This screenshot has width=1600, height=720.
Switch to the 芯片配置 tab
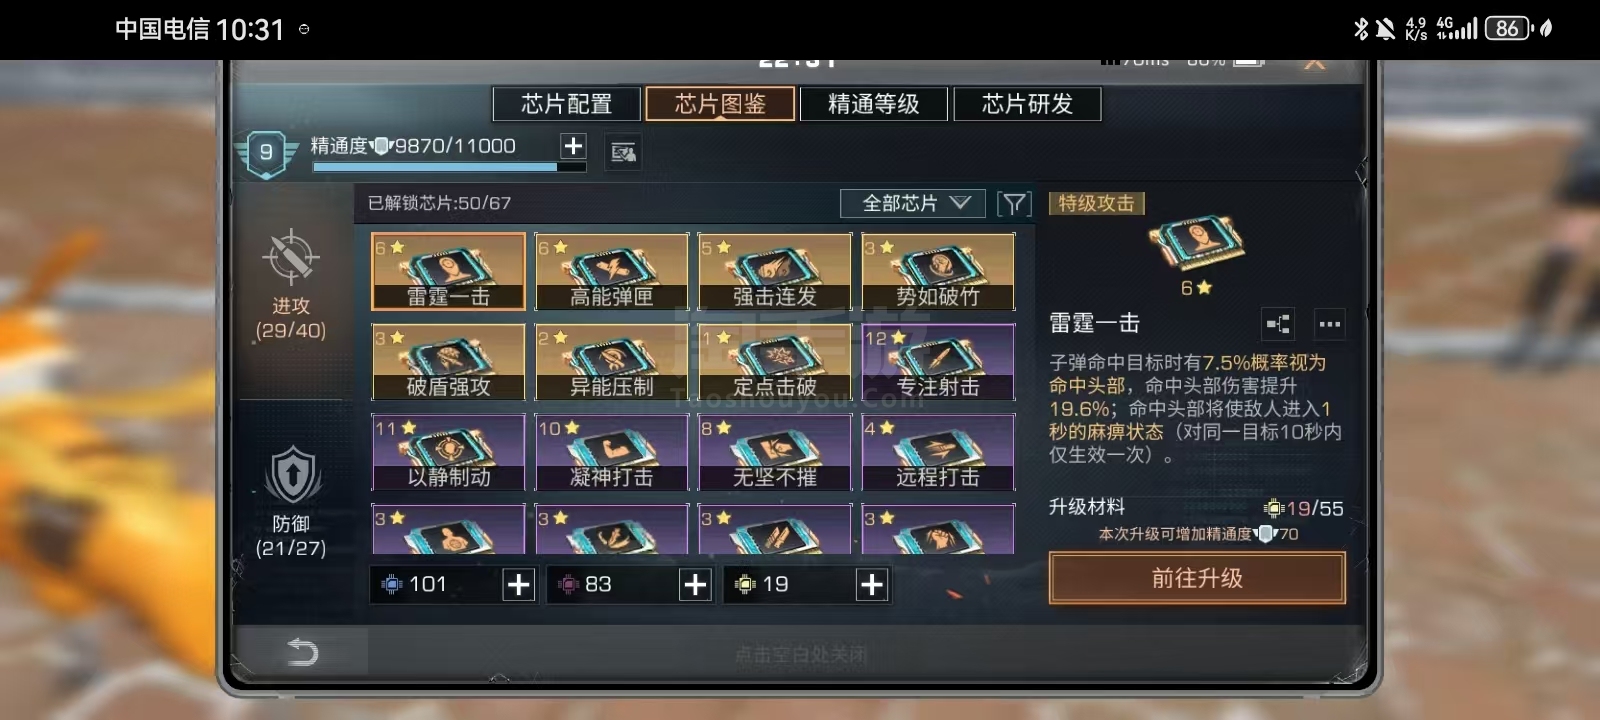pyautogui.click(x=566, y=104)
